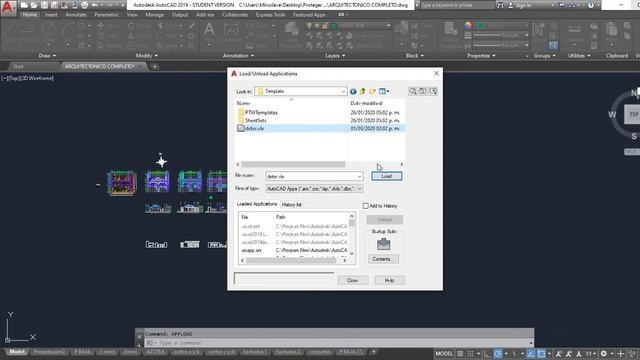Toggle polar tracking in status bar
640x360 pixels.
tap(498, 353)
